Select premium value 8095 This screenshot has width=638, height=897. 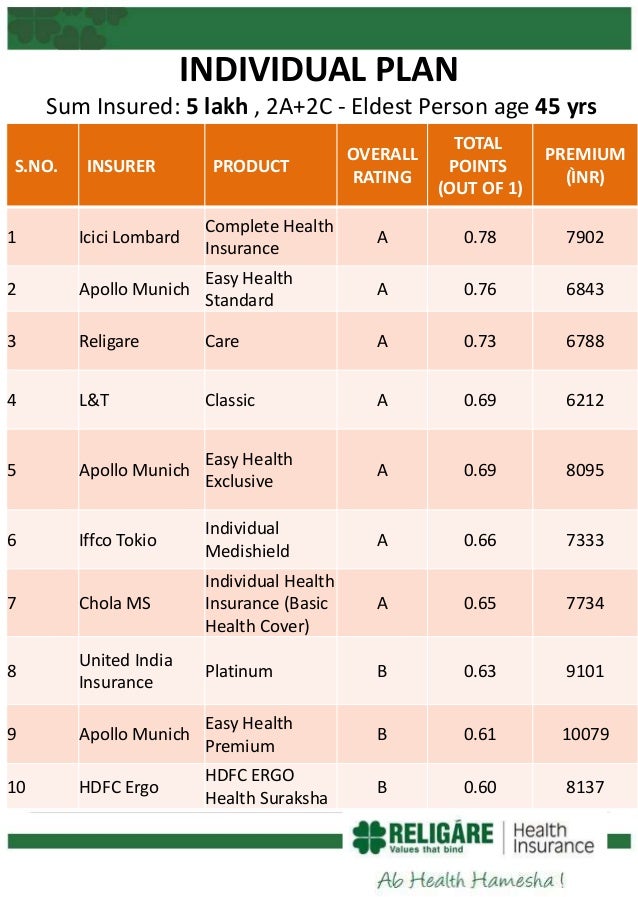click(x=584, y=470)
